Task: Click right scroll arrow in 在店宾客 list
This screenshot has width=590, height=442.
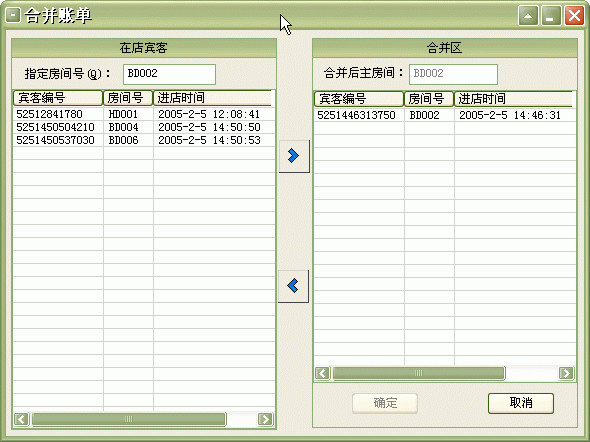Action: (265, 419)
